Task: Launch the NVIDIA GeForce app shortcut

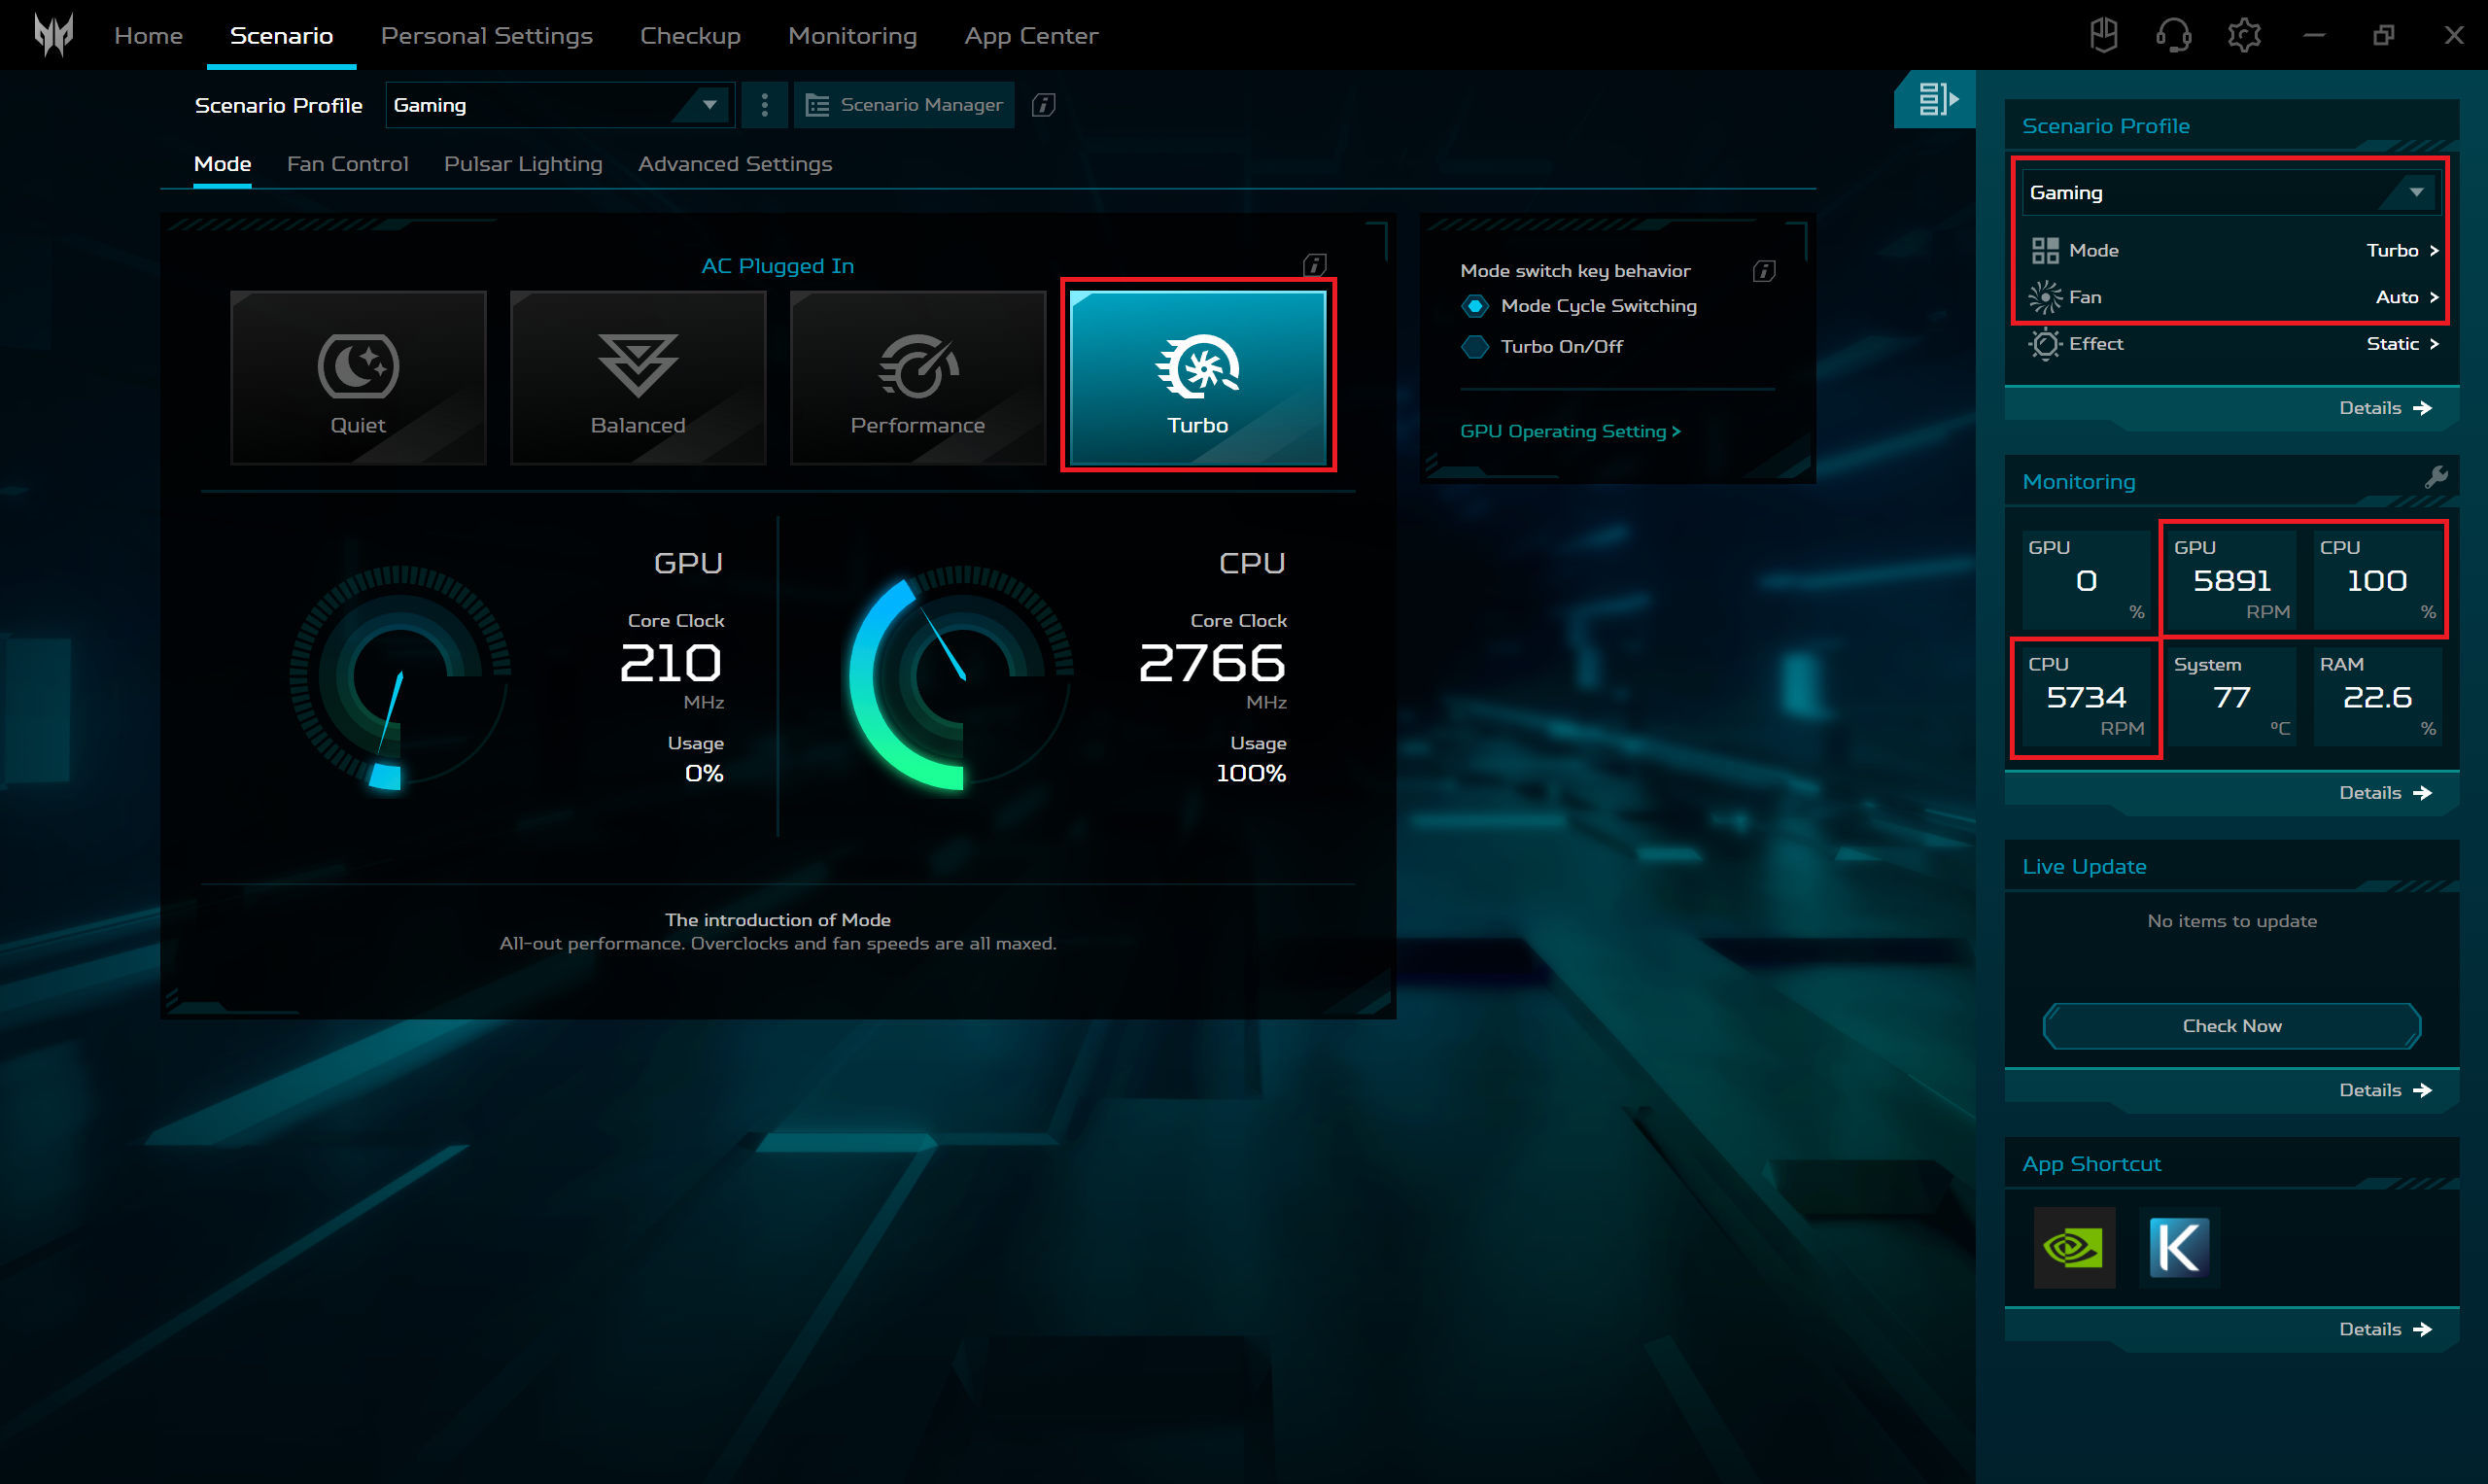Action: coord(2074,1247)
